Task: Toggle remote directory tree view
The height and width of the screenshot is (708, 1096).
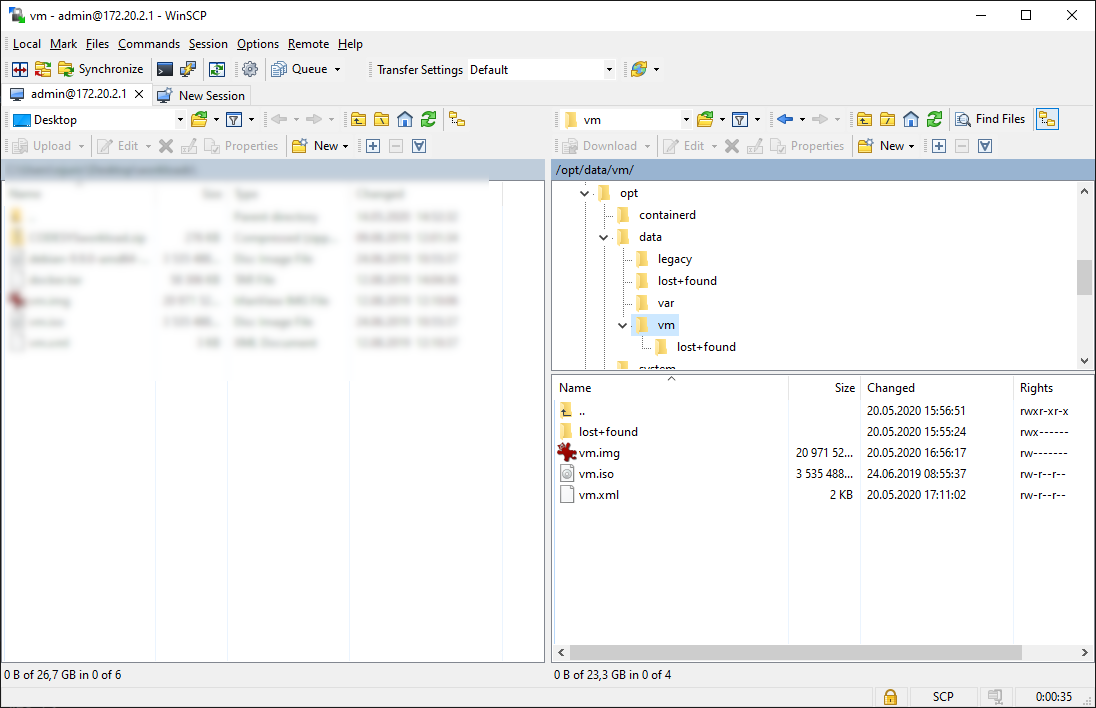Action: click(x=1047, y=119)
